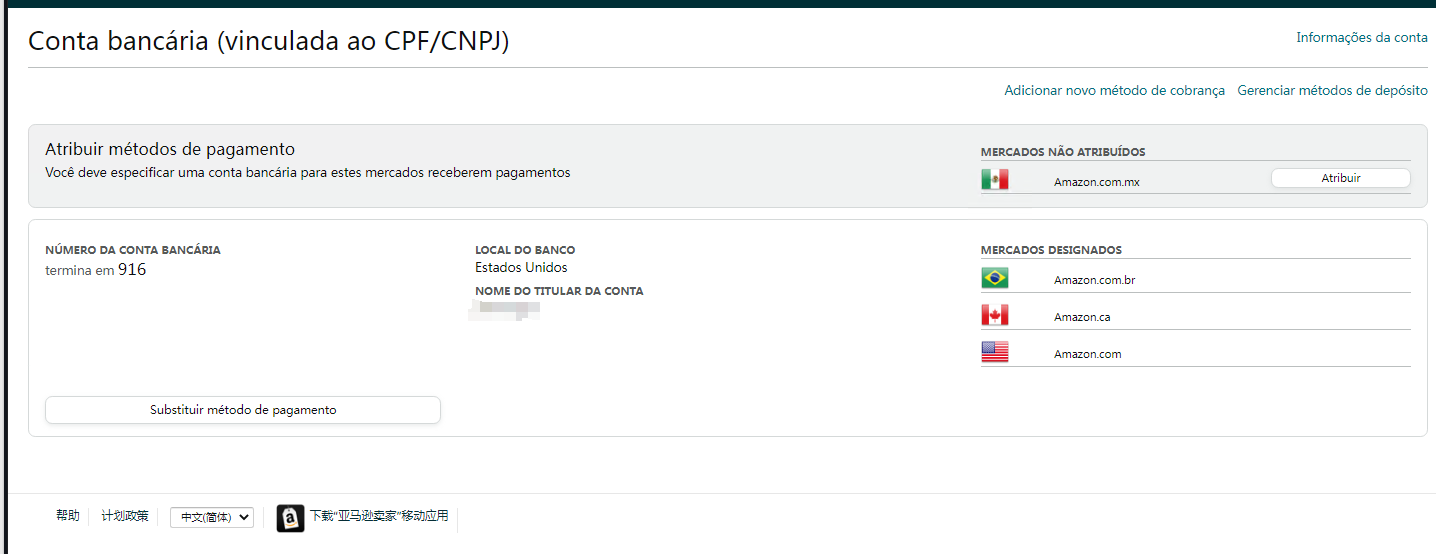Click Substituir método de pagamento button
Screen dimensions: 1436x554
pos(243,410)
